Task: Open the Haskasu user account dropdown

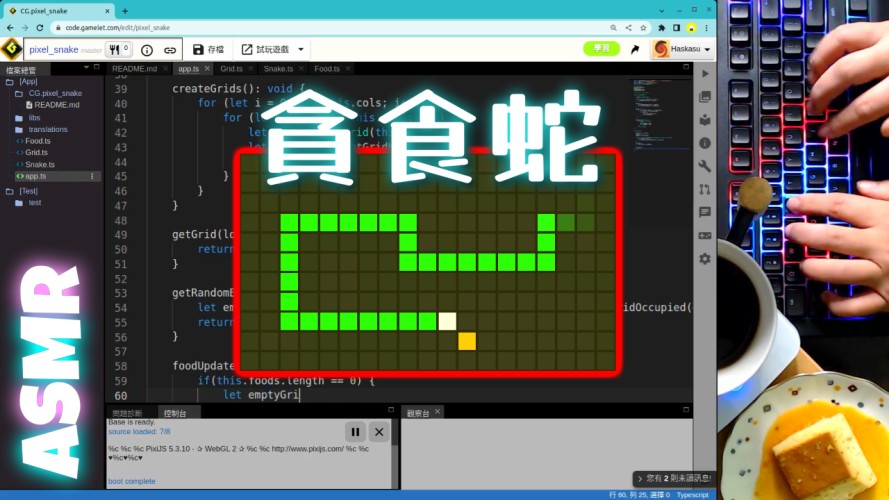Action: pos(682,49)
